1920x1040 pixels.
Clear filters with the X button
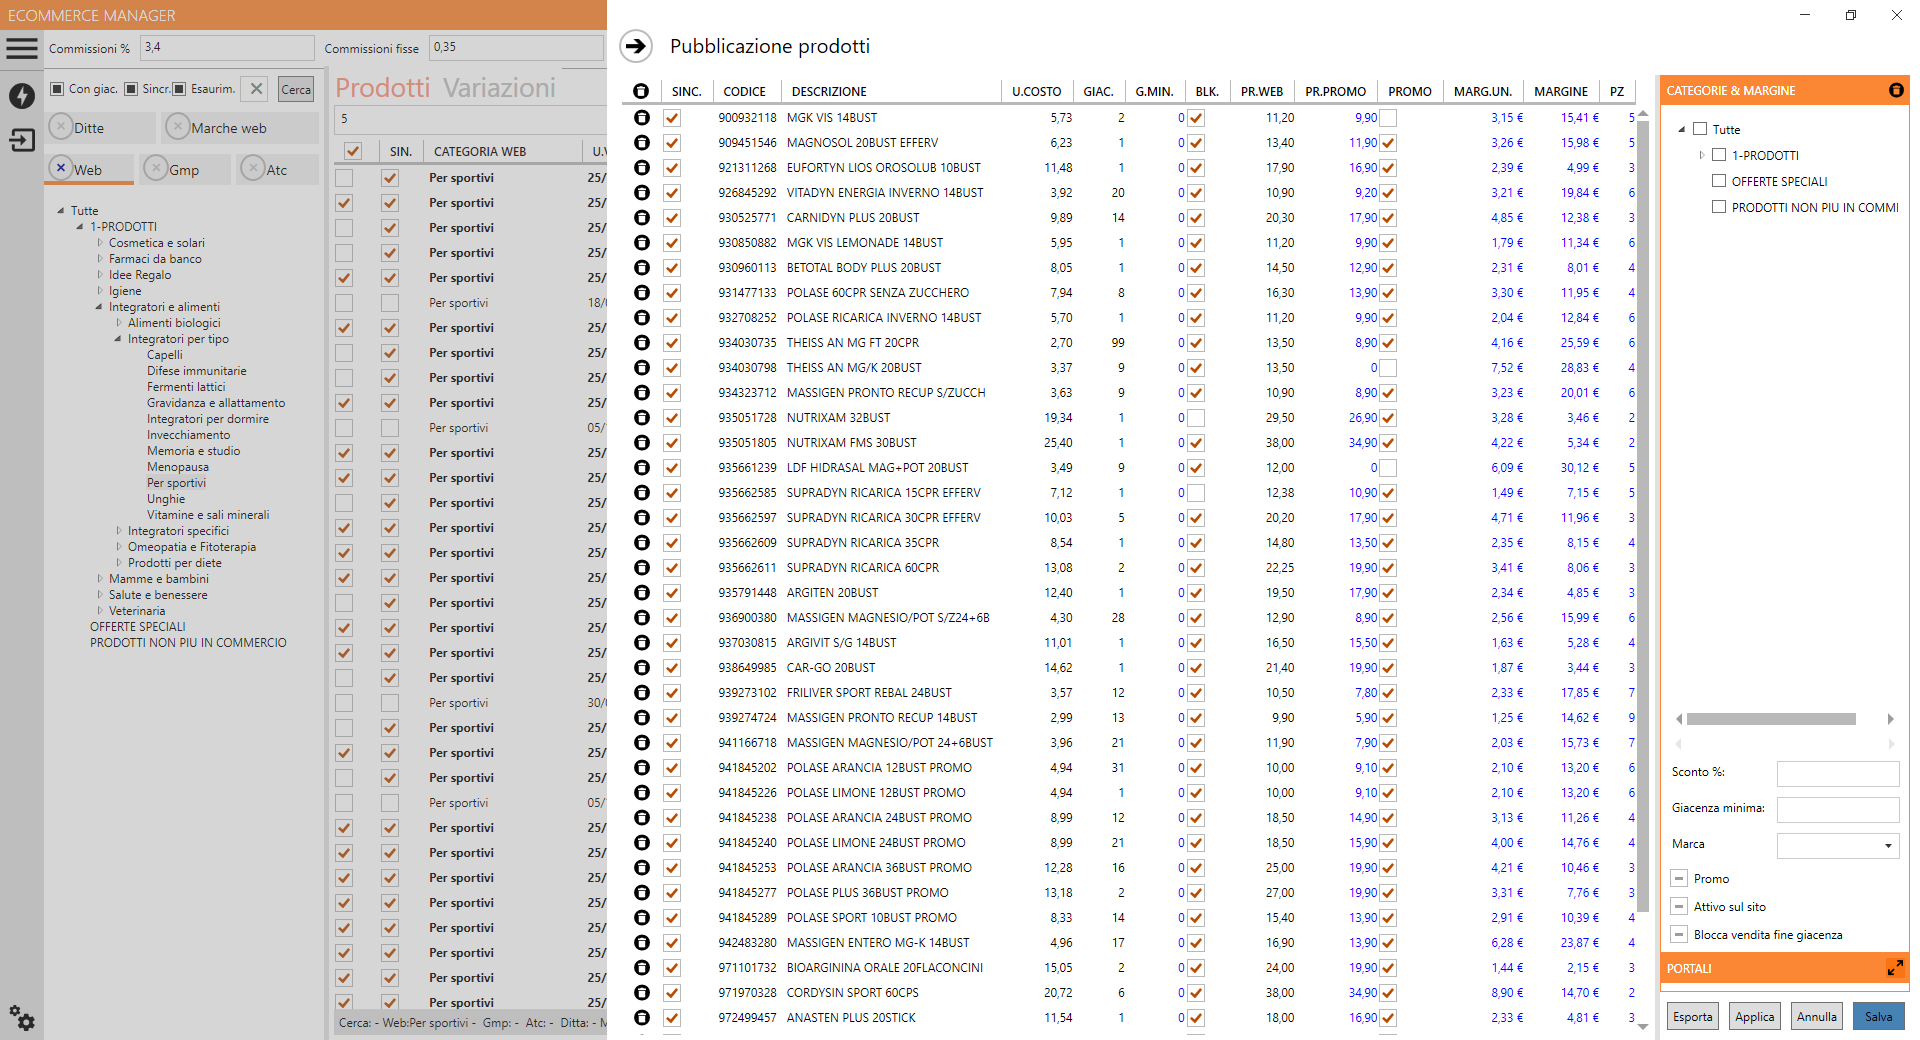(x=257, y=89)
